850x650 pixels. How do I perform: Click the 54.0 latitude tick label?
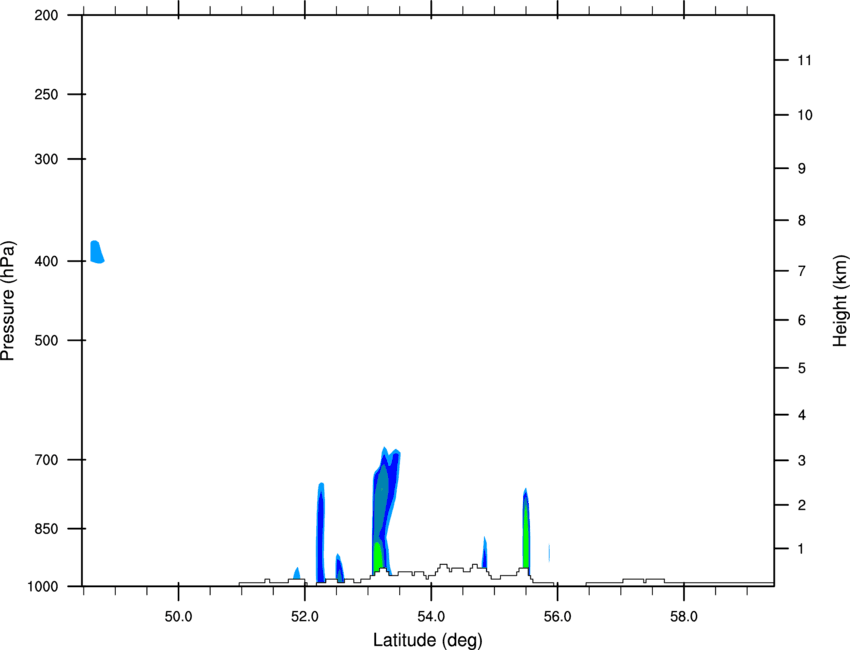431,617
